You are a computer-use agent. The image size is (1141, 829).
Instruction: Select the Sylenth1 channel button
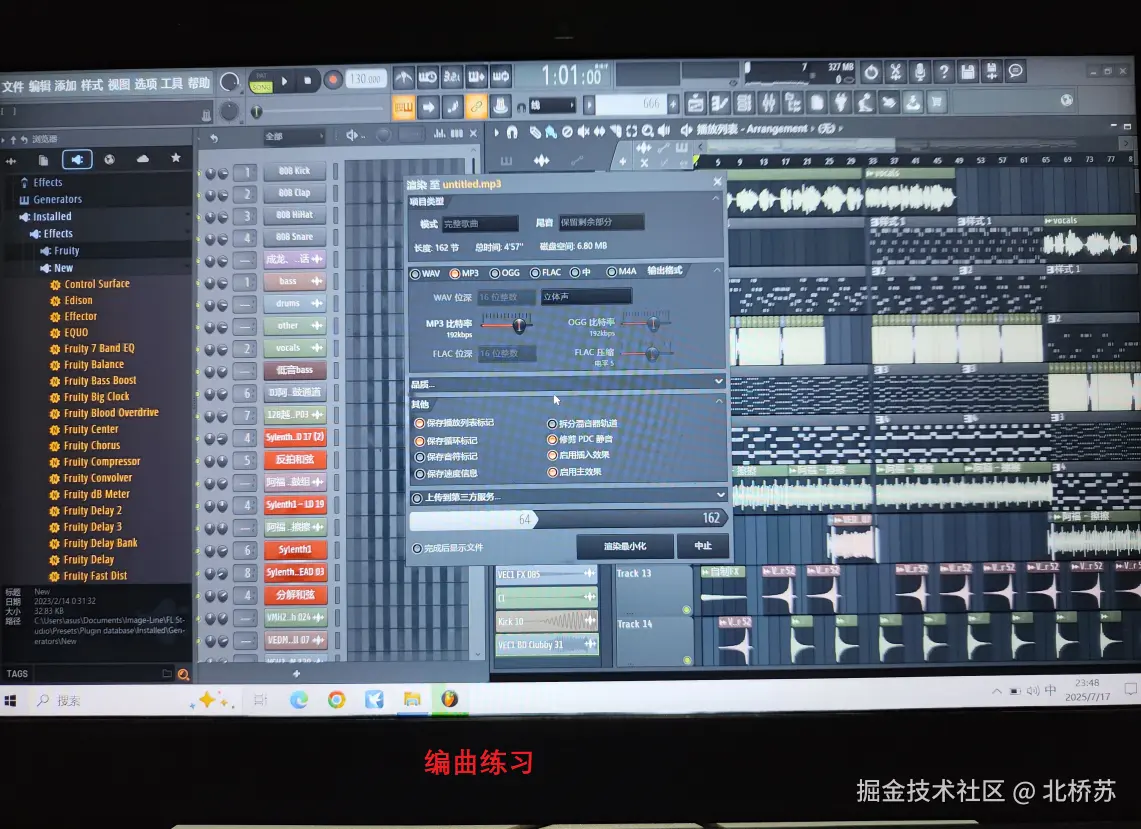[295, 550]
